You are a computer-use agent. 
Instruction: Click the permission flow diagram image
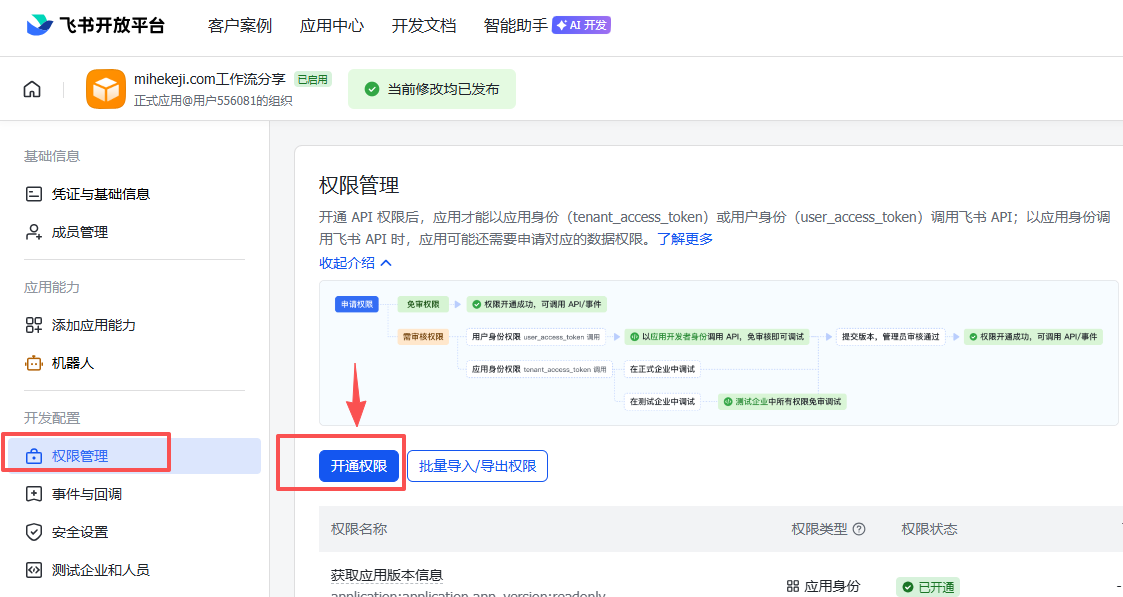point(718,353)
